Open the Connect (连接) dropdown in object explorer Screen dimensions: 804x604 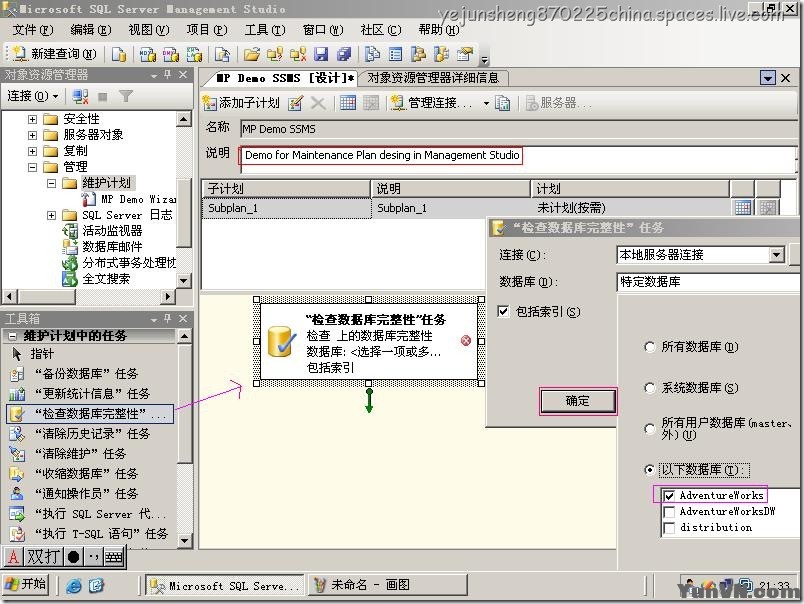33,96
